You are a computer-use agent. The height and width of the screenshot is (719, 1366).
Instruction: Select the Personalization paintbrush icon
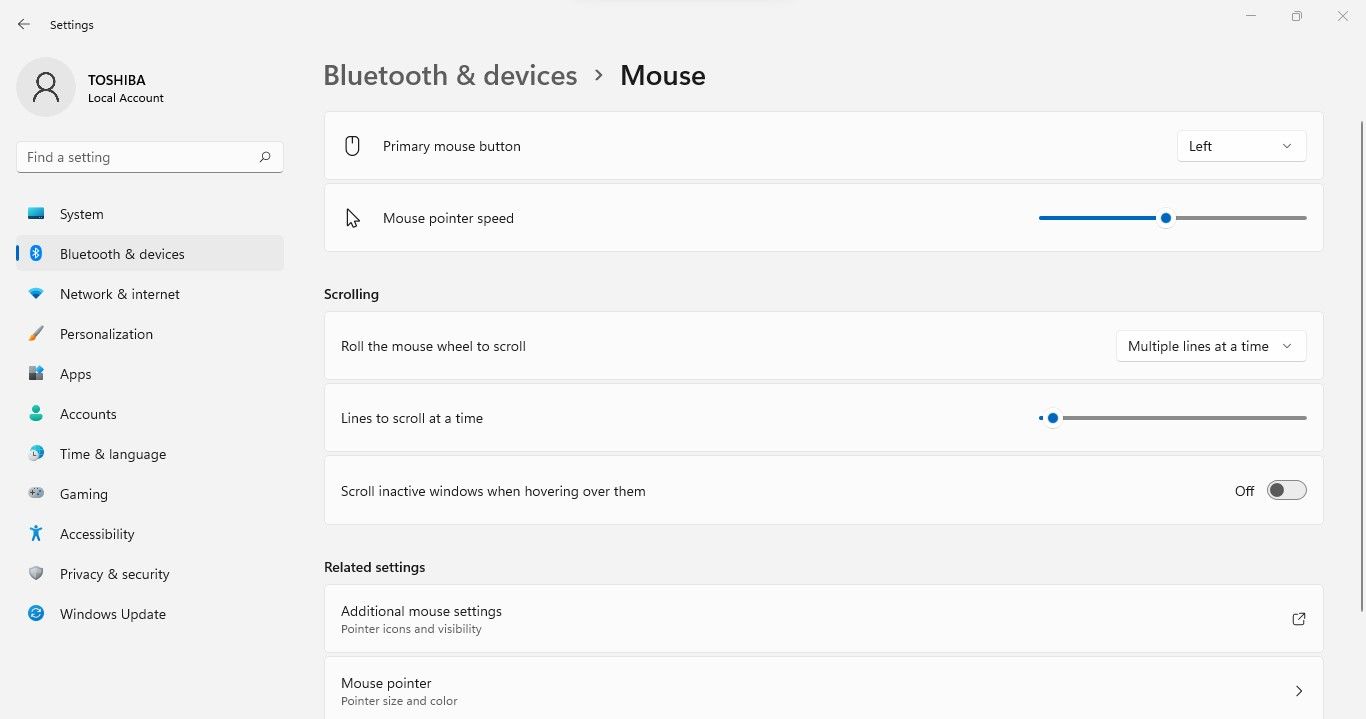tap(36, 333)
